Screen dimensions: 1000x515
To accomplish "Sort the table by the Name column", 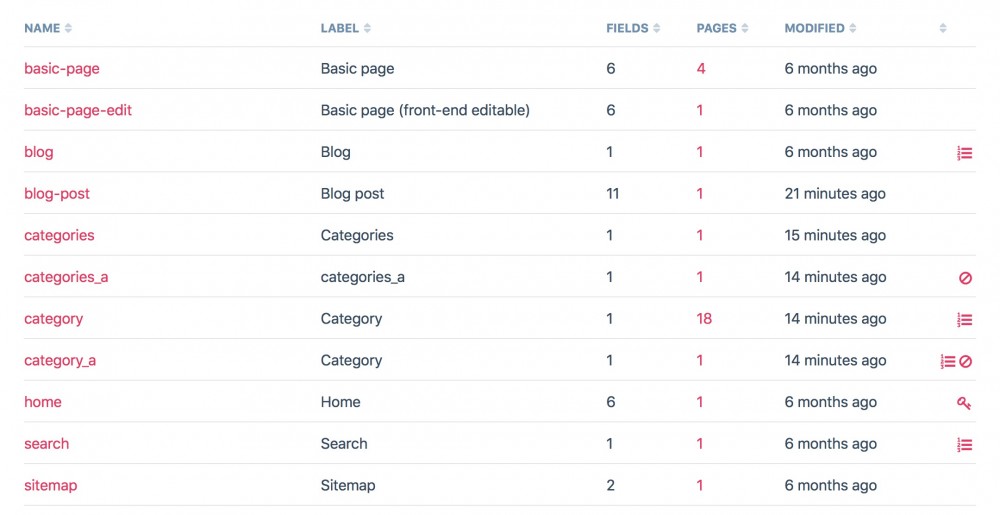I will point(47,28).
